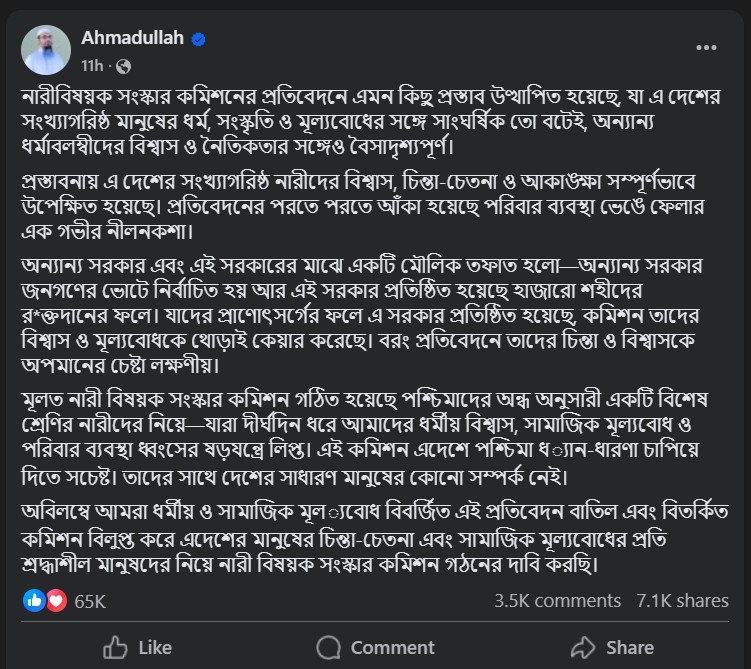Click the last paragraph of the post

pyautogui.click(x=375, y=538)
